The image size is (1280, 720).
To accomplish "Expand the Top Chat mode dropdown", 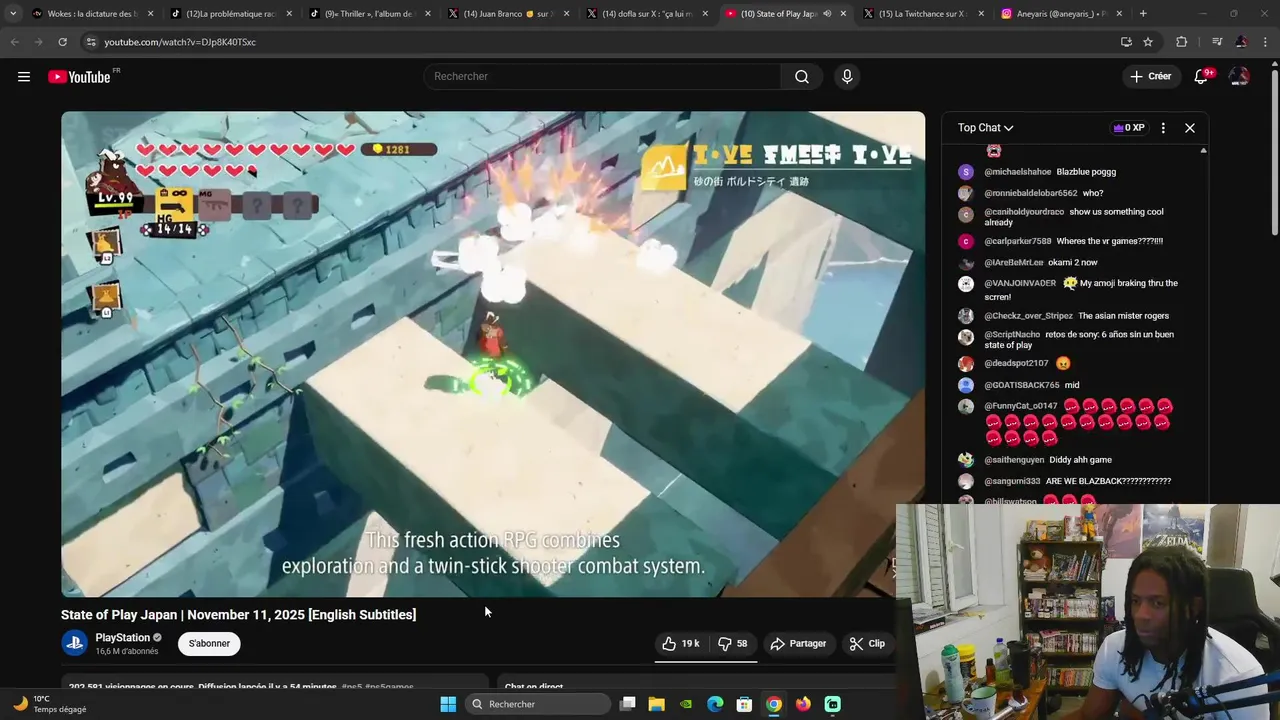I will (985, 128).
